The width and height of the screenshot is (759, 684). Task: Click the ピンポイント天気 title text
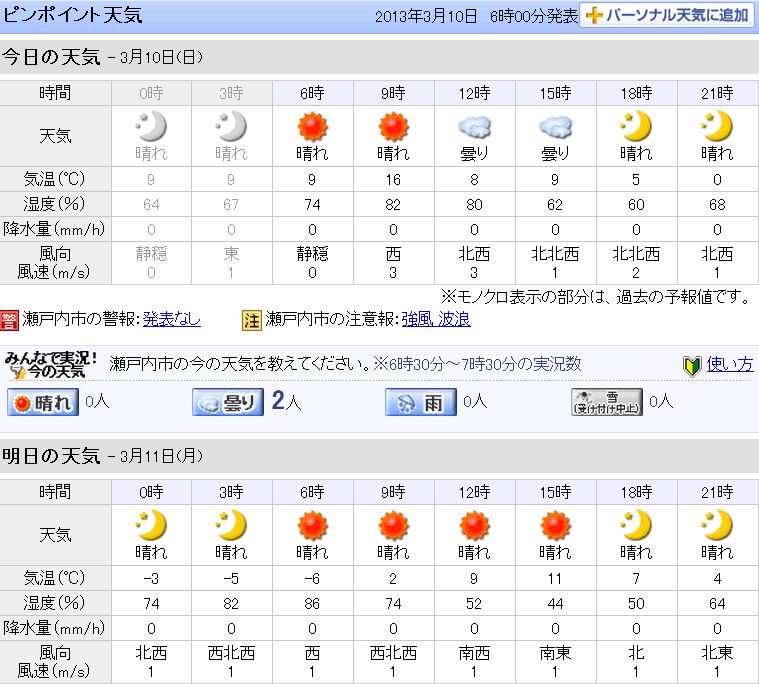(x=73, y=15)
